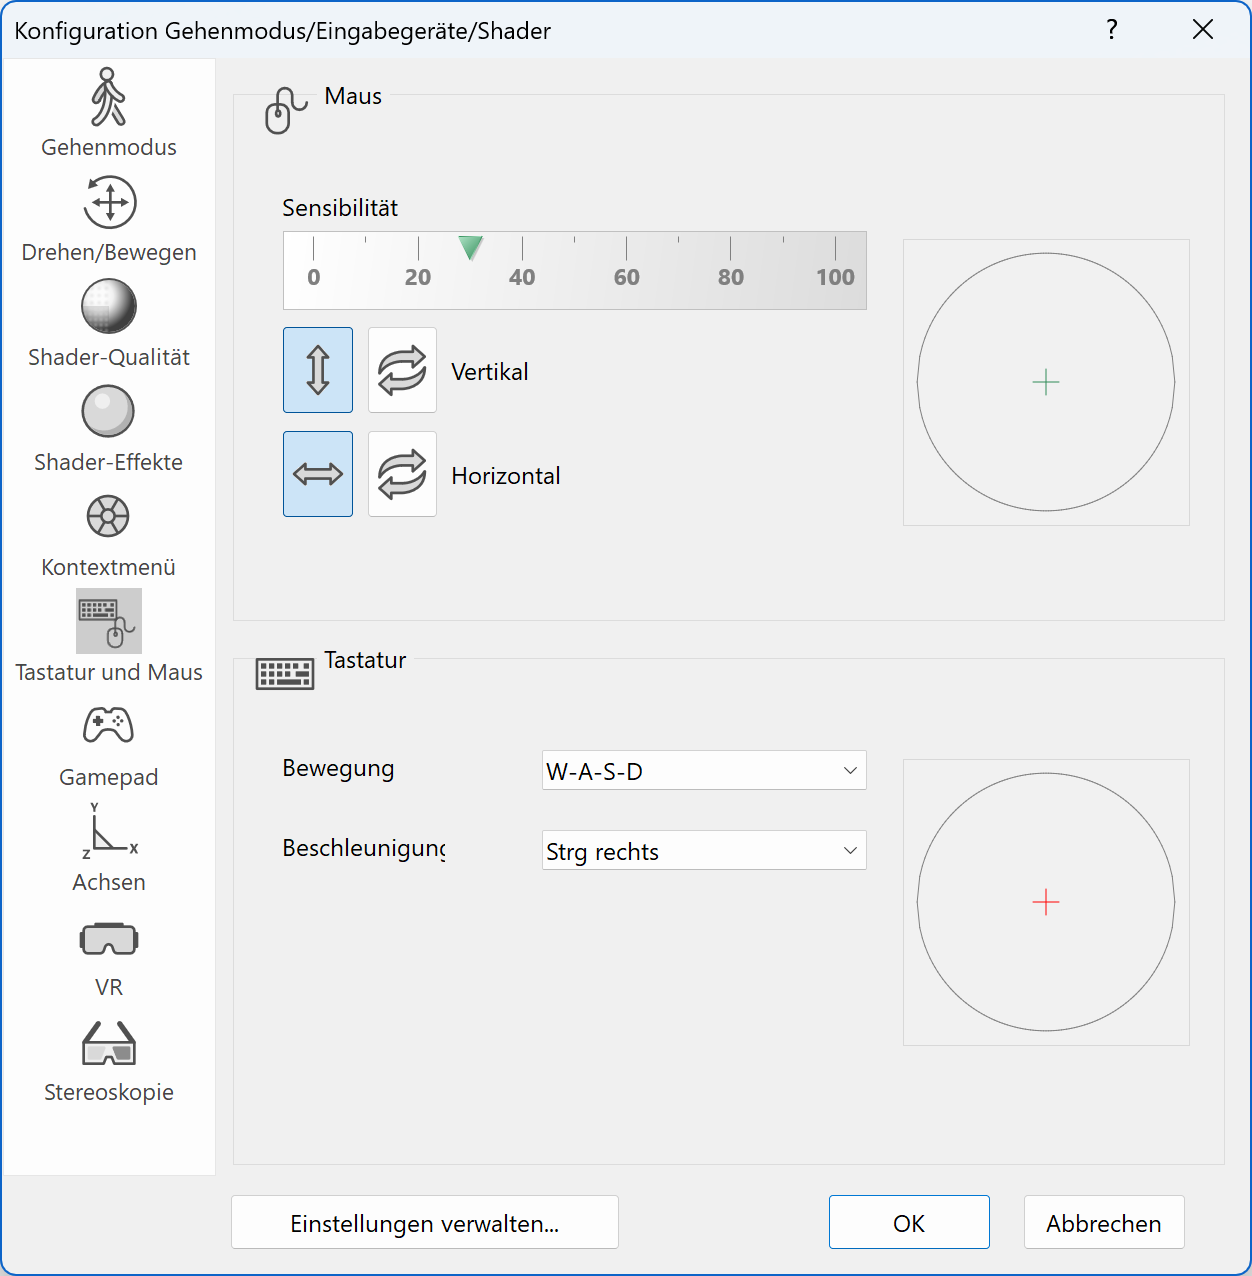Toggle invert for Horizontal axis
The width and height of the screenshot is (1252, 1276).
pyautogui.click(x=402, y=474)
